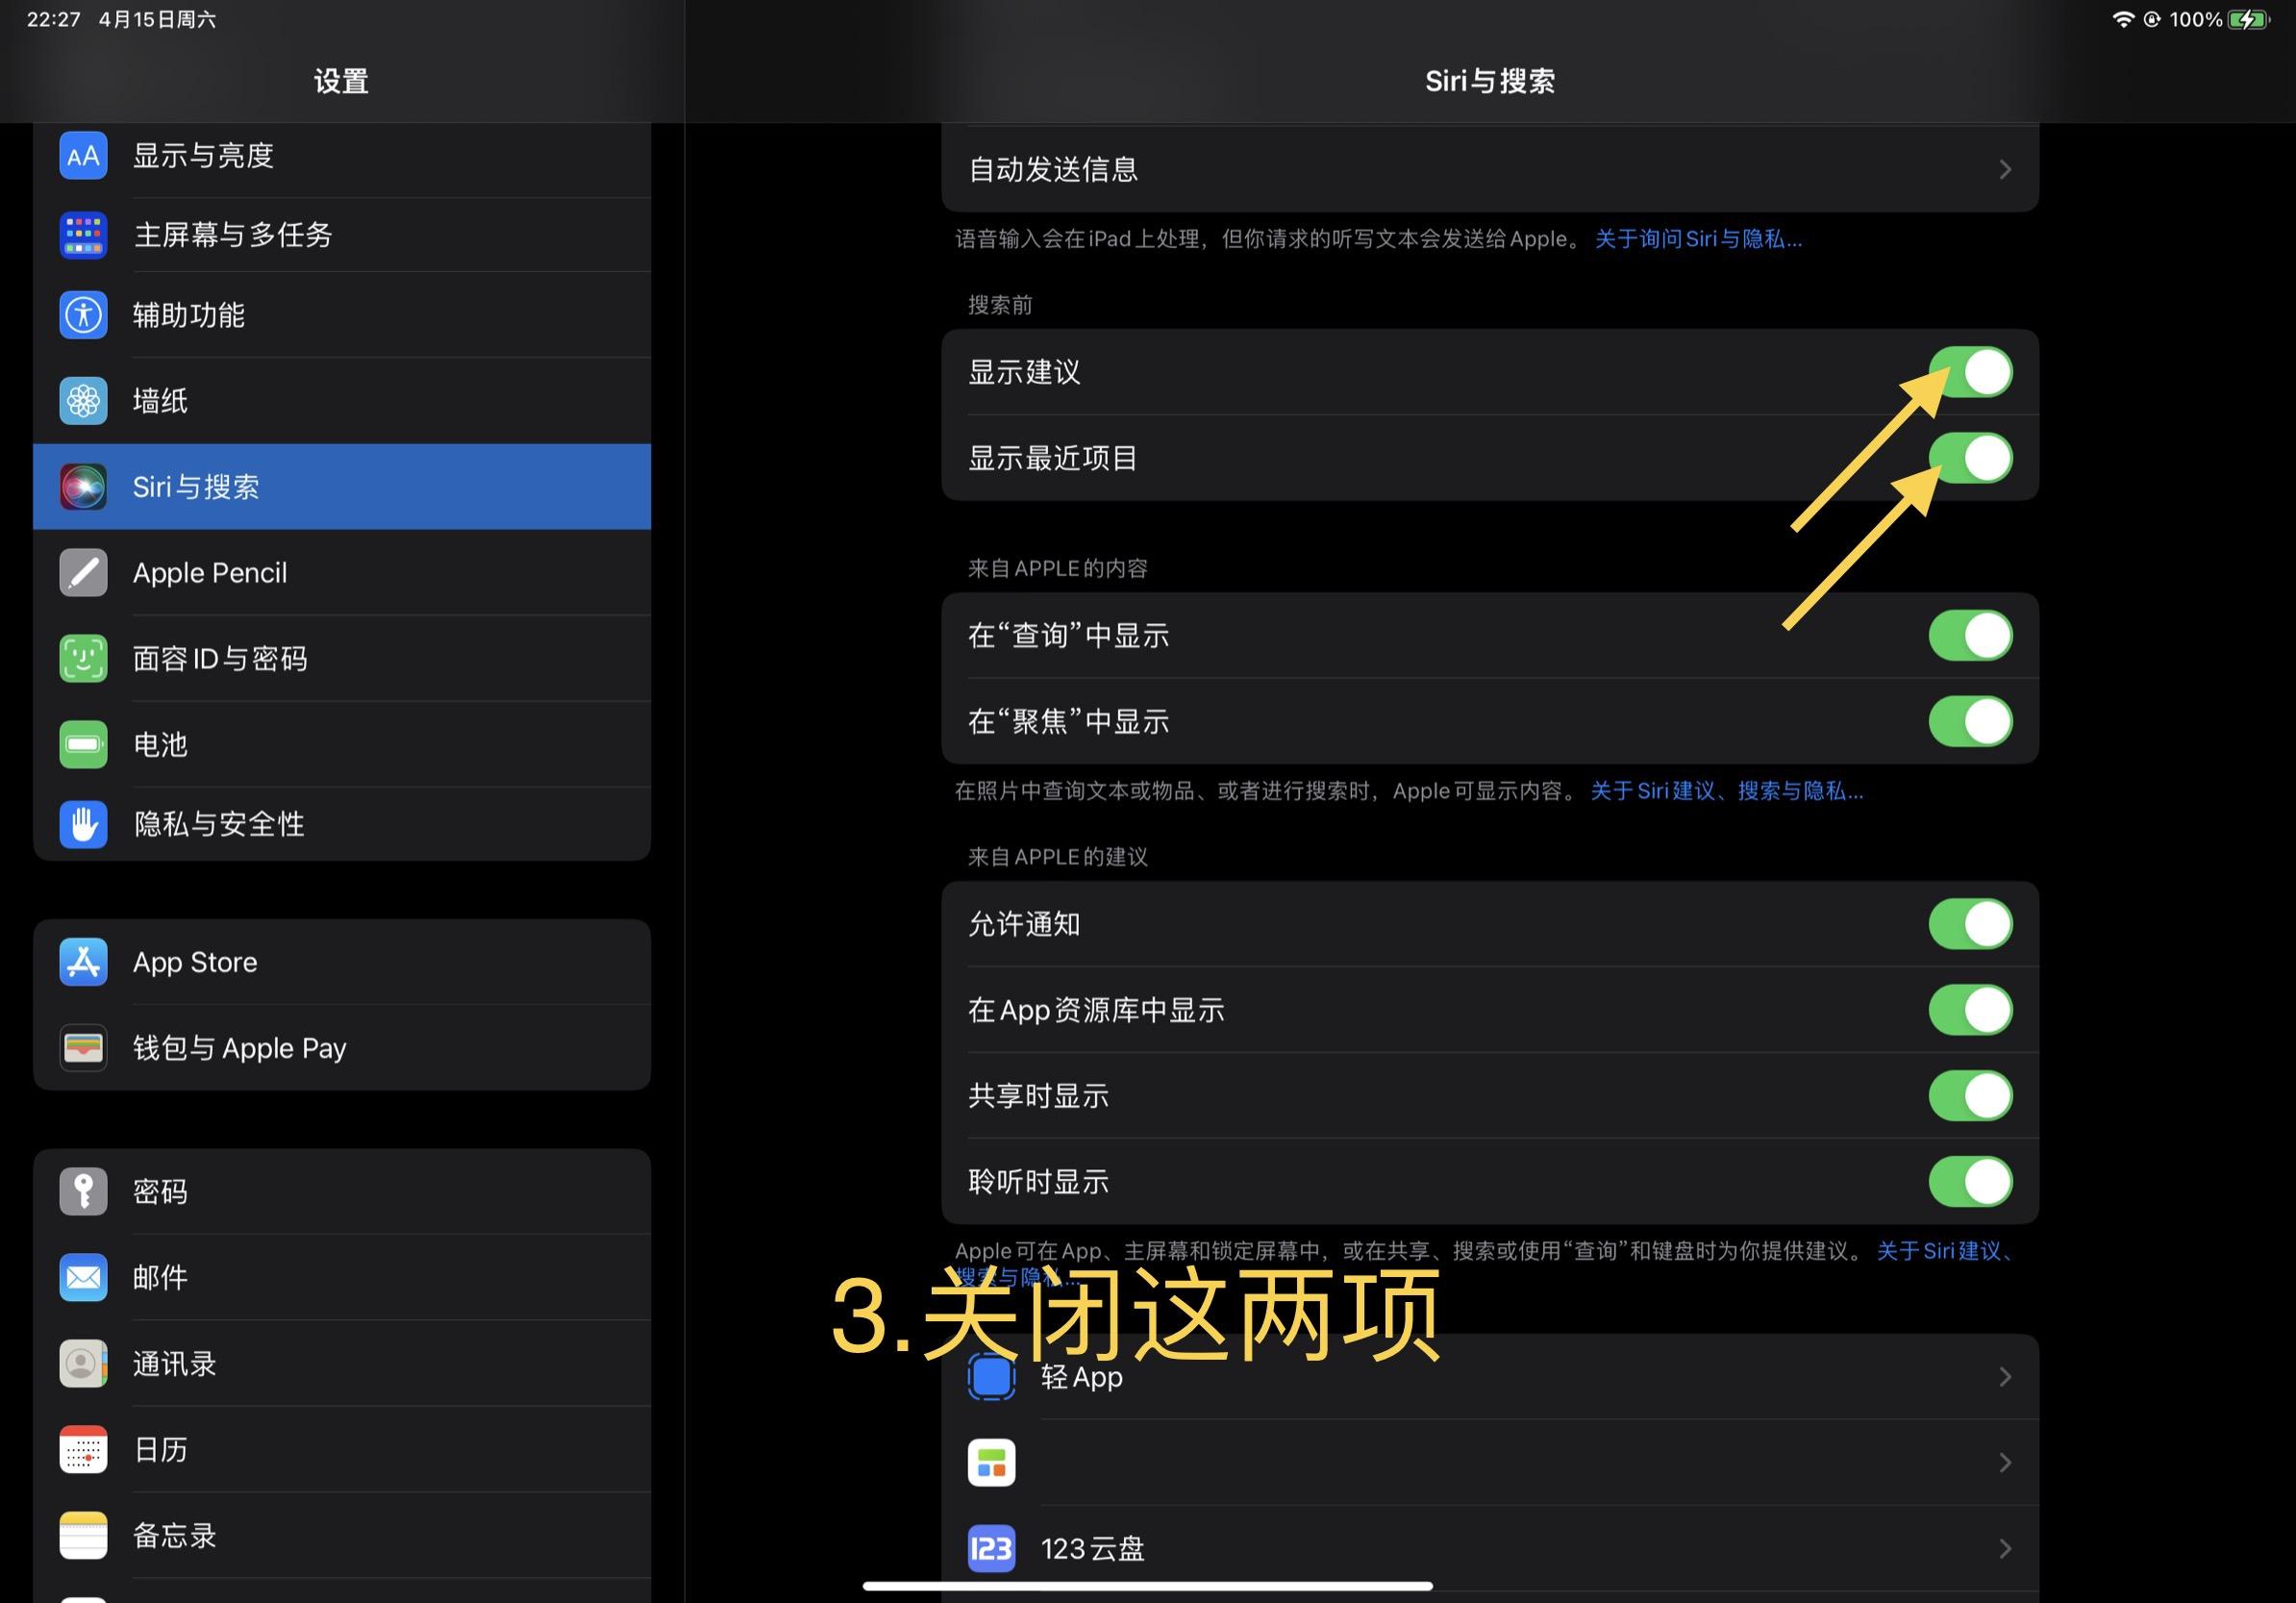This screenshot has width=2296, height=1603.
Task: Disable 允许通知 switch
Action: click(1970, 924)
